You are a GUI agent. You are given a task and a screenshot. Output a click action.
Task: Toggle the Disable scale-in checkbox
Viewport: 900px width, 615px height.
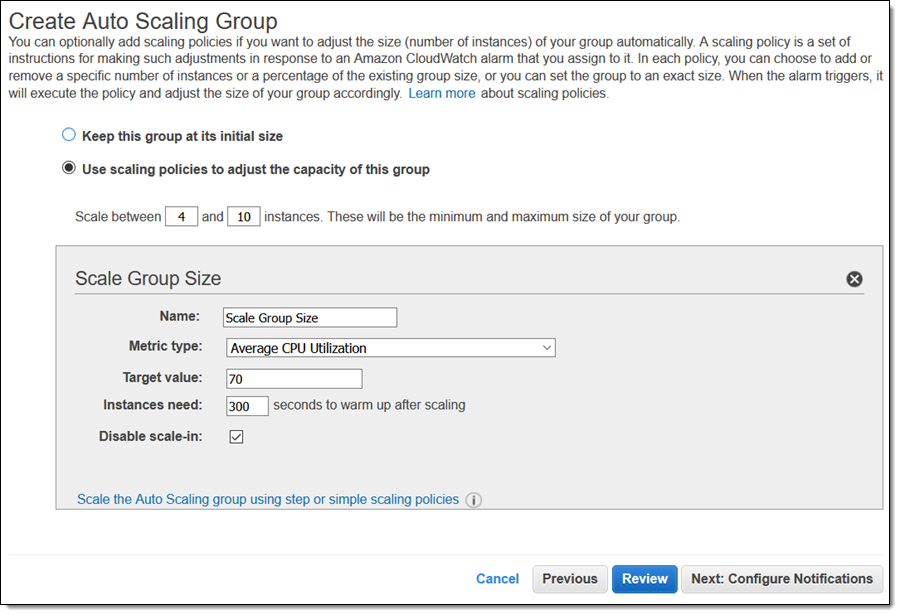tap(237, 437)
